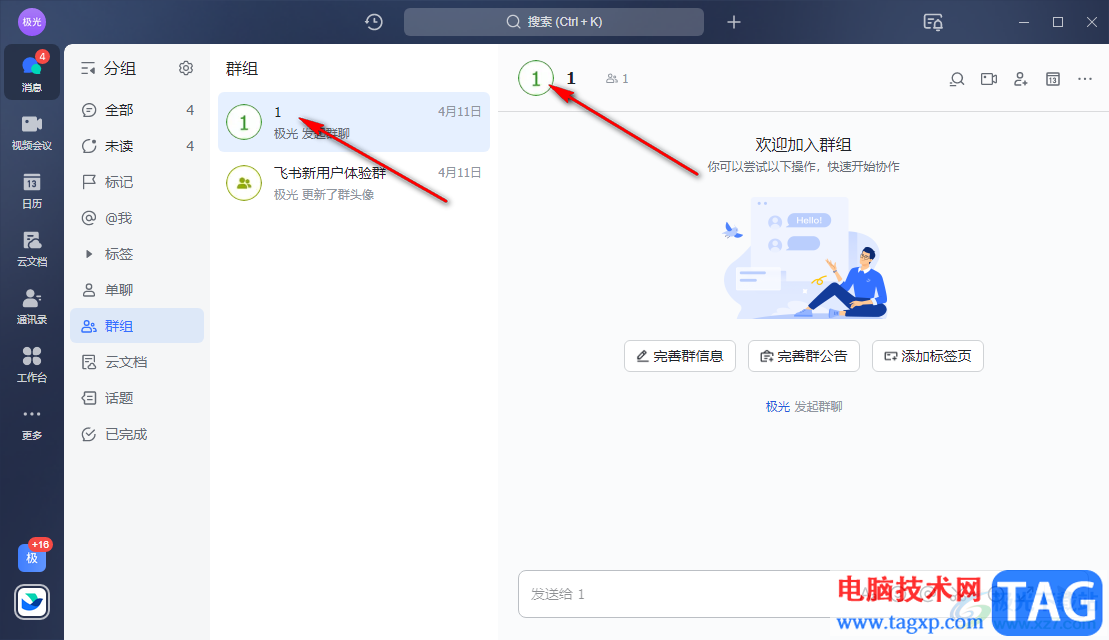Open Contacts in left sidebar
Screen dimensions: 1109x640
[x=32, y=306]
